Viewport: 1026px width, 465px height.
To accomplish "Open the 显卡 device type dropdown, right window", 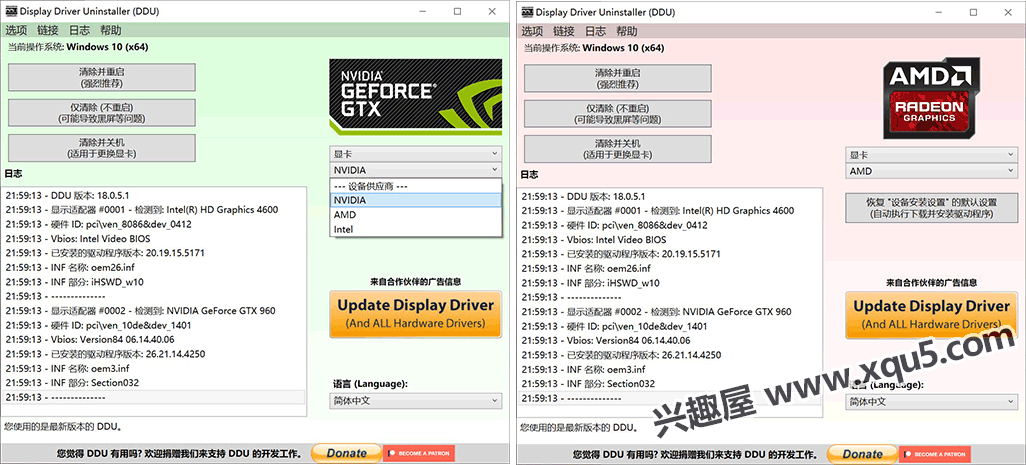I will (932, 155).
